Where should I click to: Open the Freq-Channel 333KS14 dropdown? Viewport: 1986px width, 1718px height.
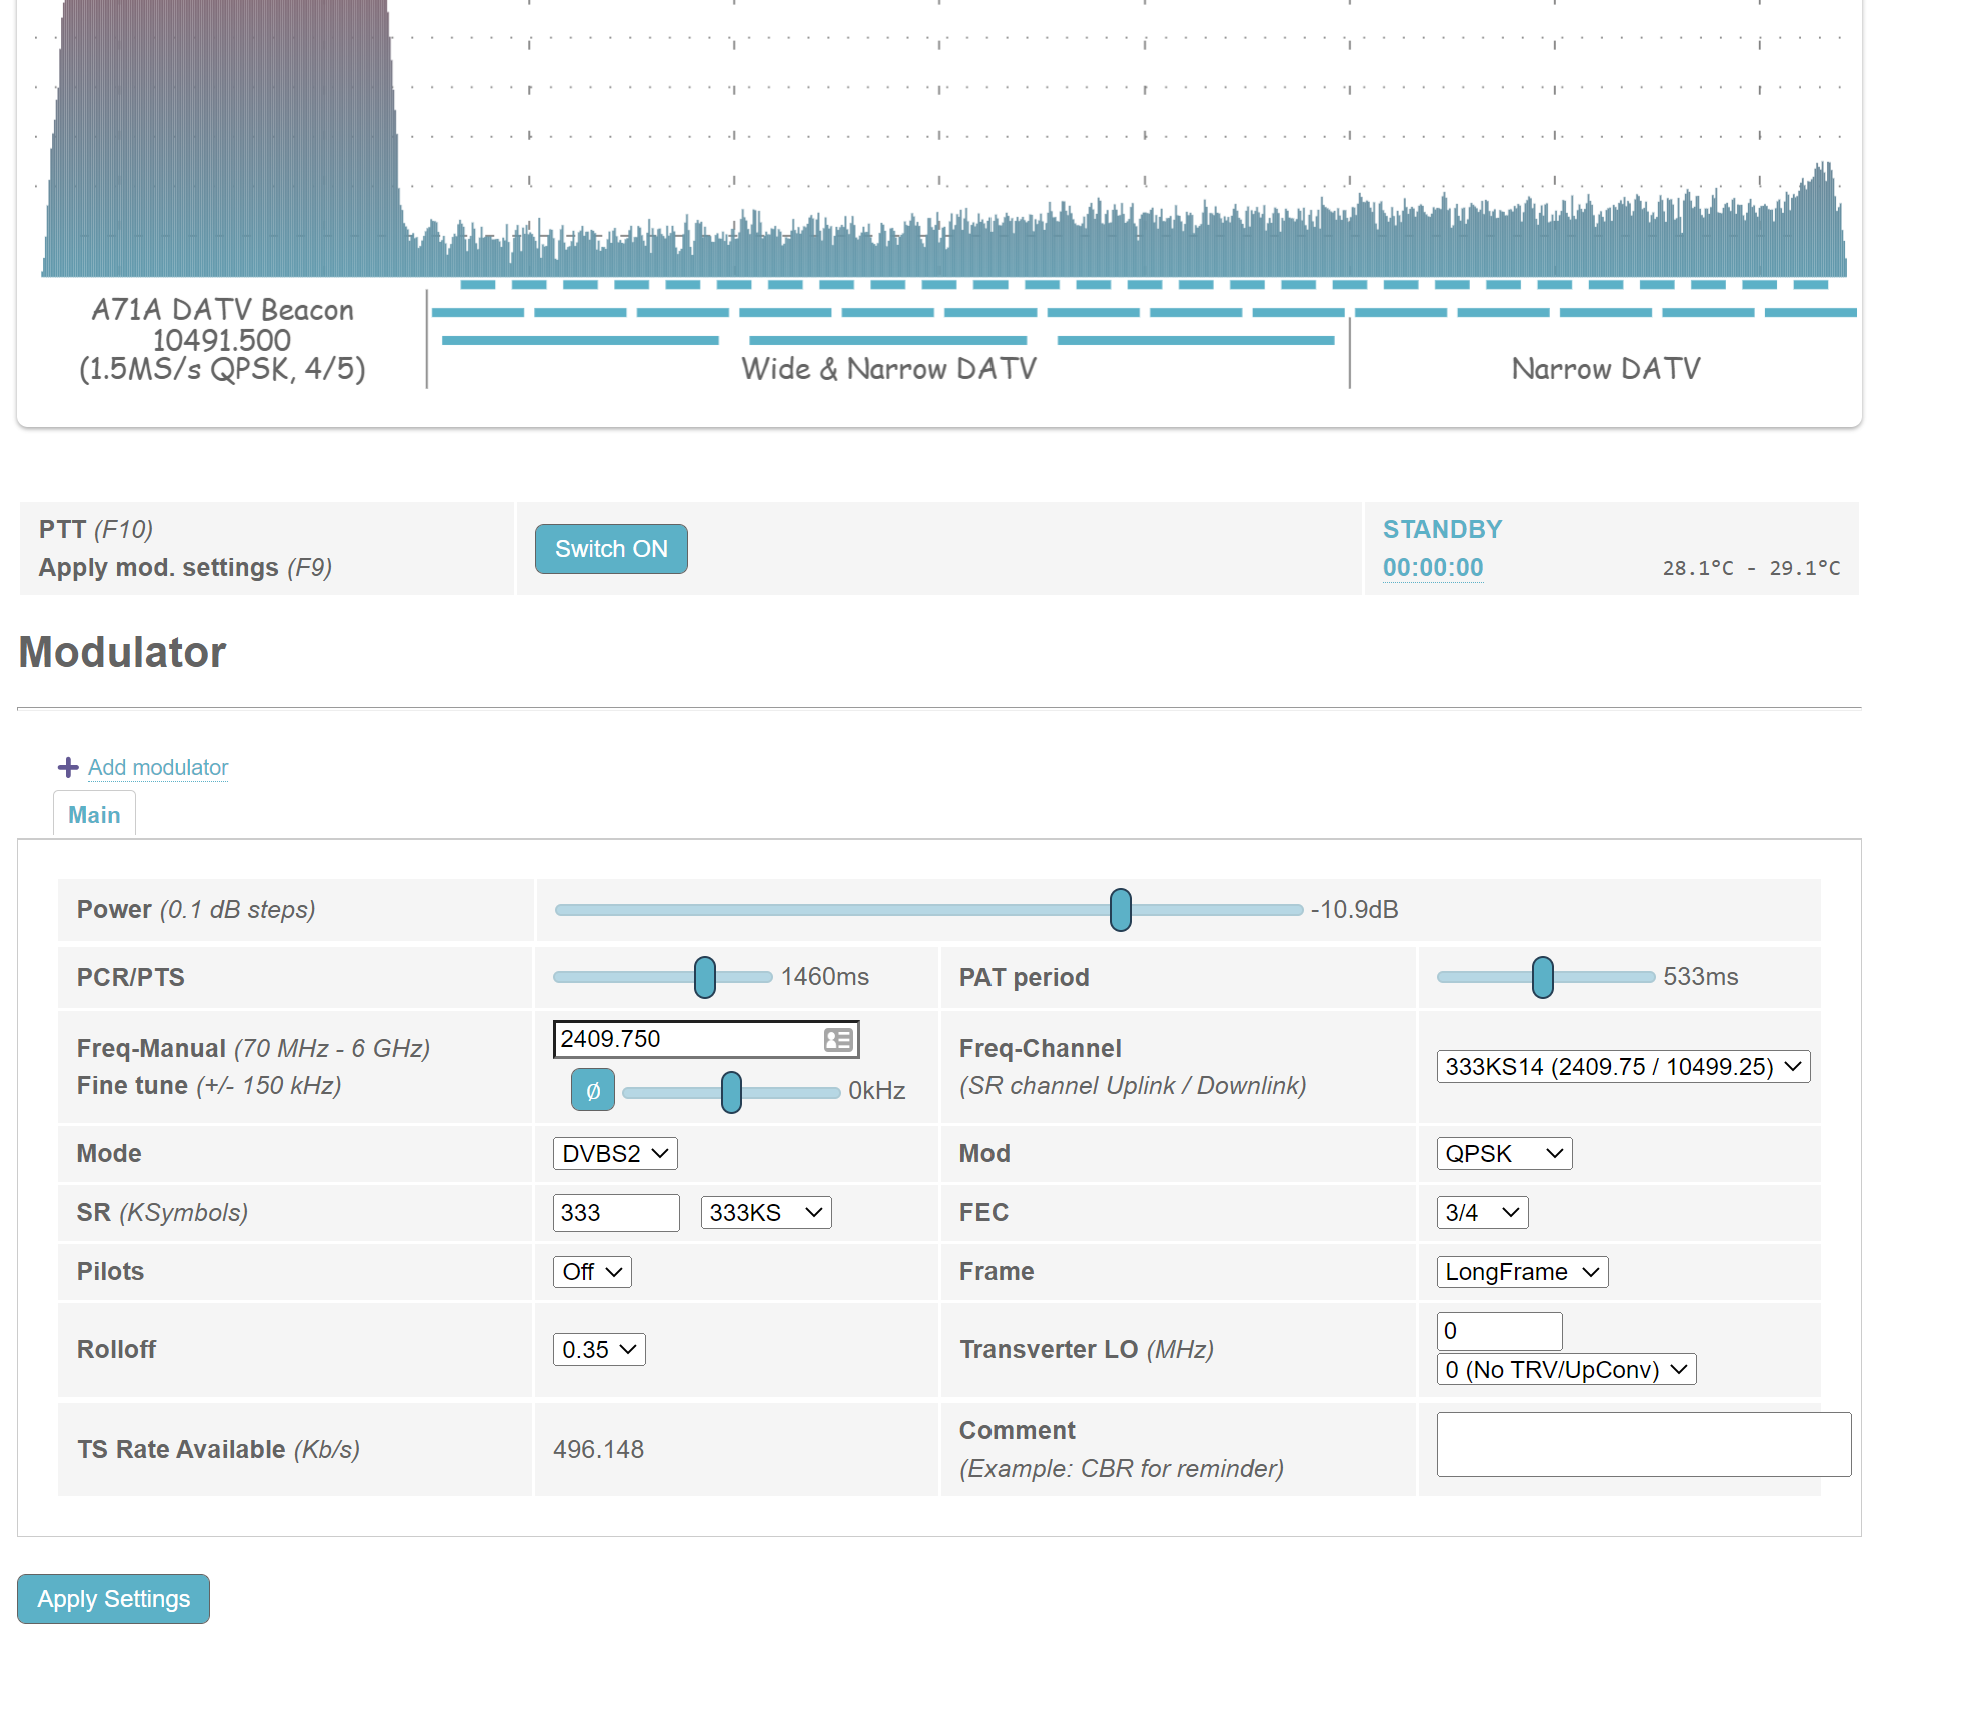[1623, 1067]
